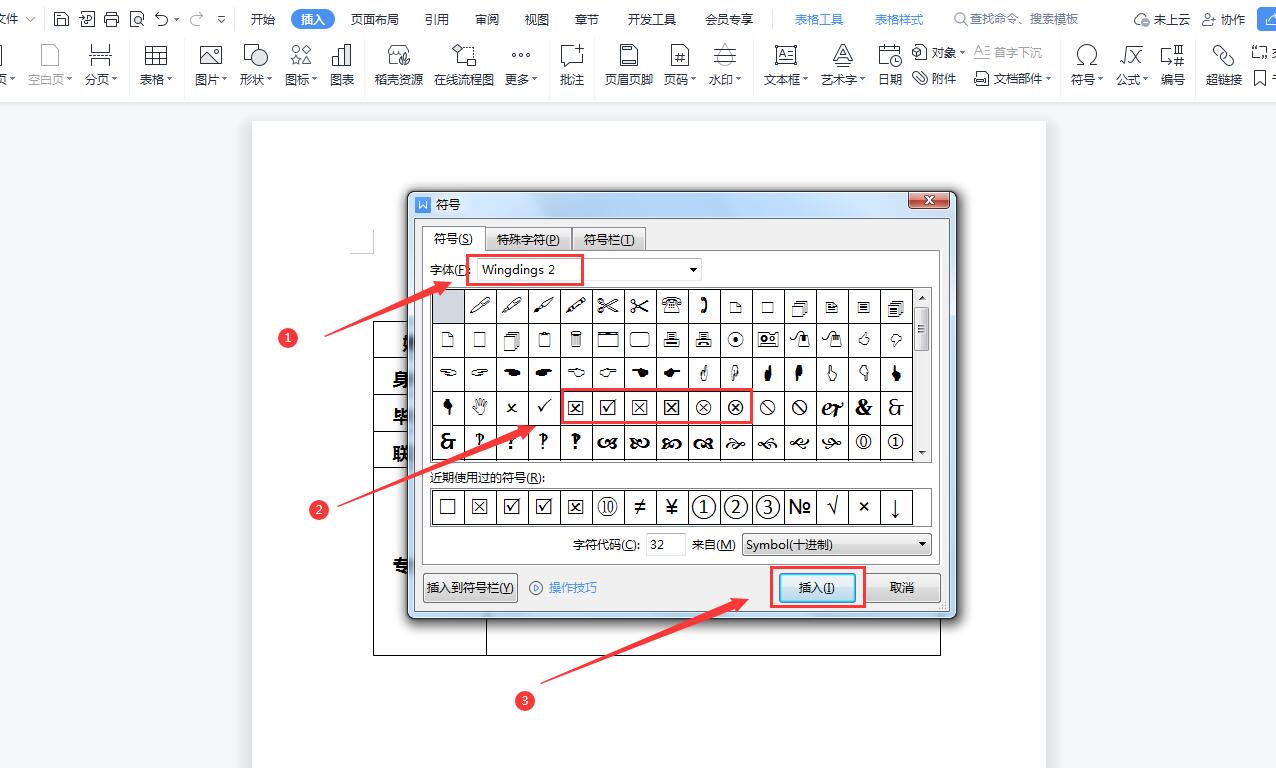Choose the checked box ☑ in Wingdings grid
1276x768 pixels.
(608, 407)
